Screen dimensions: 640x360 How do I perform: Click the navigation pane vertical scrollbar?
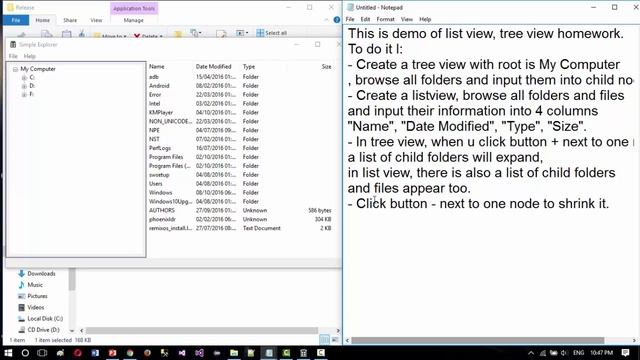tap(72, 279)
